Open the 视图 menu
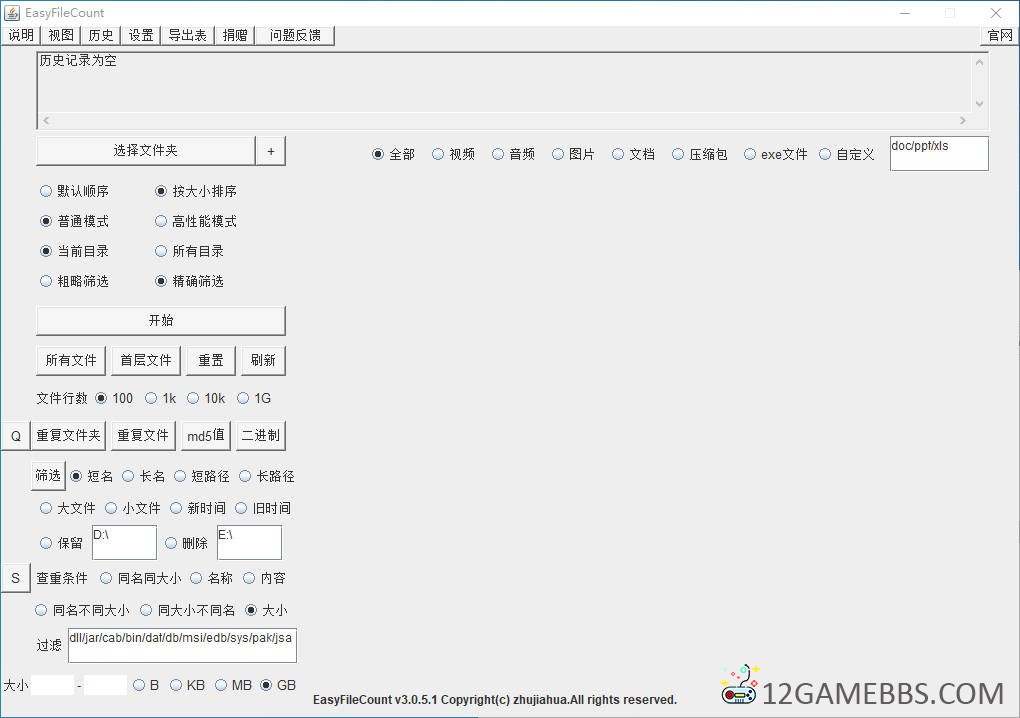The height and width of the screenshot is (718, 1020). pos(61,35)
